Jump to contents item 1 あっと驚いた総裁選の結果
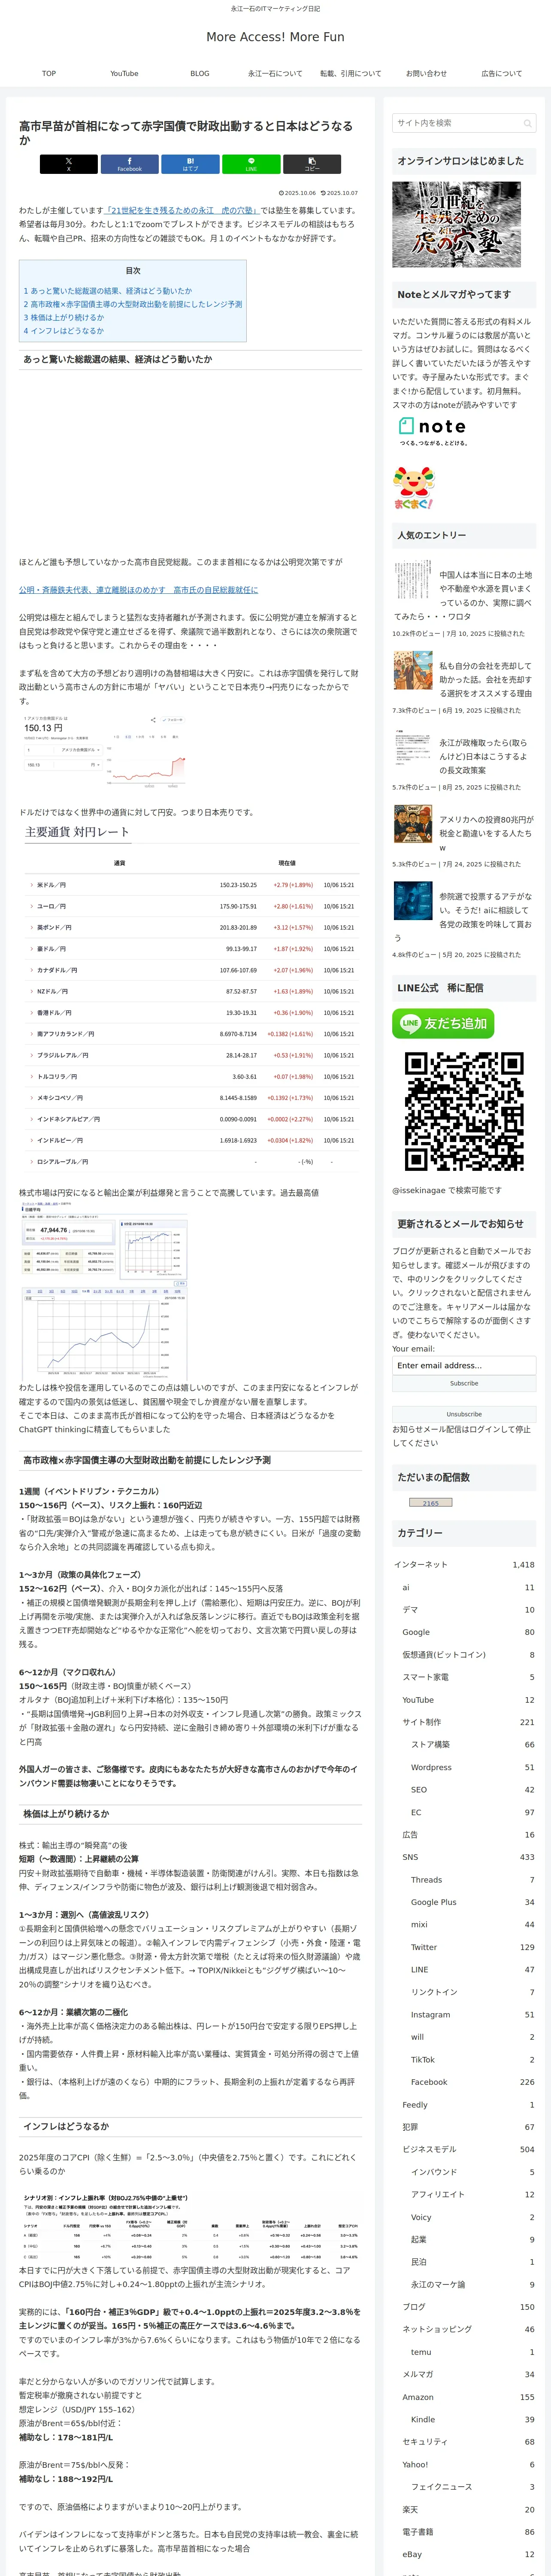This screenshot has height=2576, width=551. pyautogui.click(x=108, y=291)
